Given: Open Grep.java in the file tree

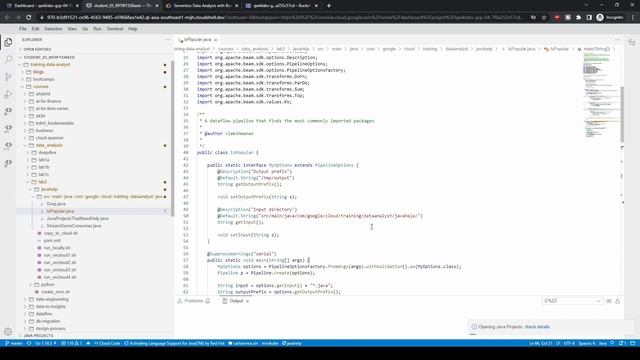Looking at the screenshot, I should (x=56, y=204).
